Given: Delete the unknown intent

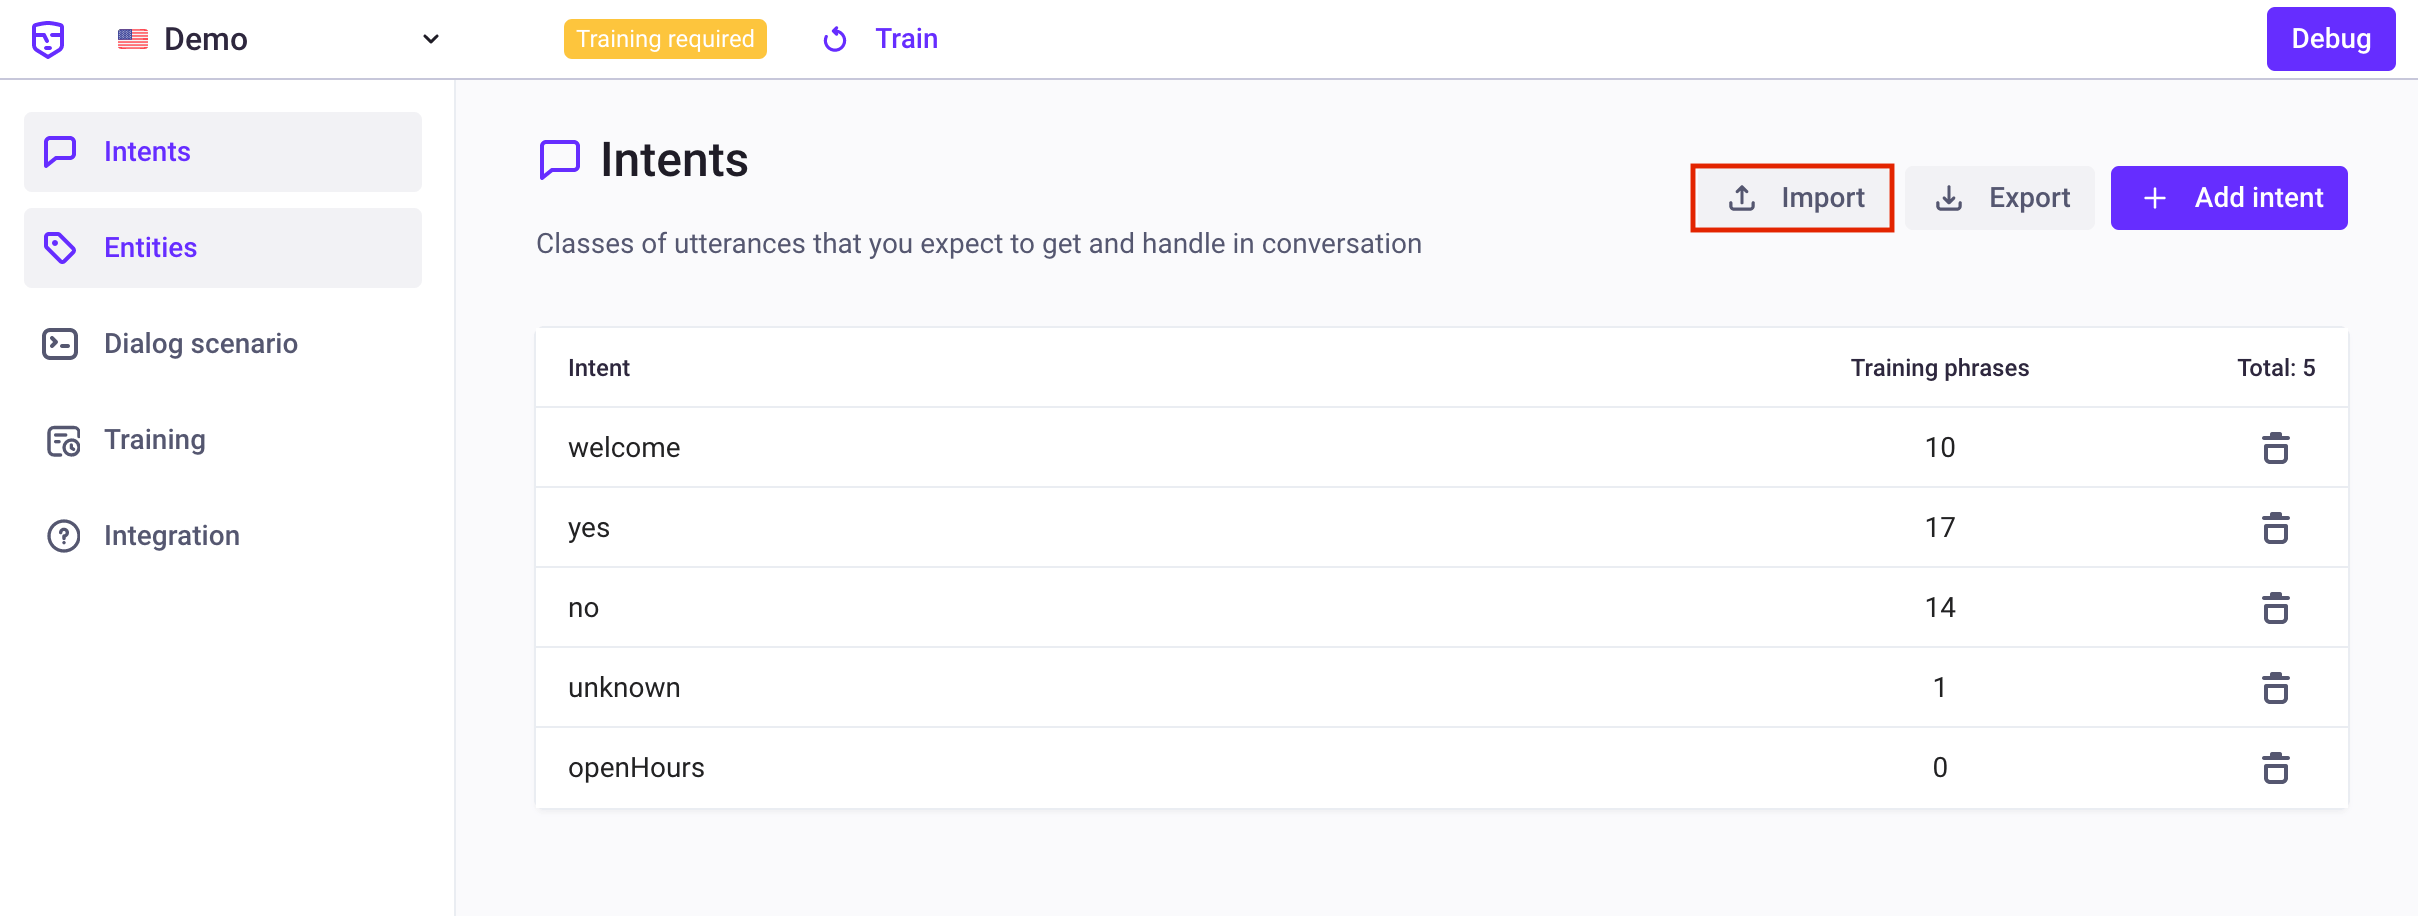Looking at the screenshot, I should [x=2276, y=688].
